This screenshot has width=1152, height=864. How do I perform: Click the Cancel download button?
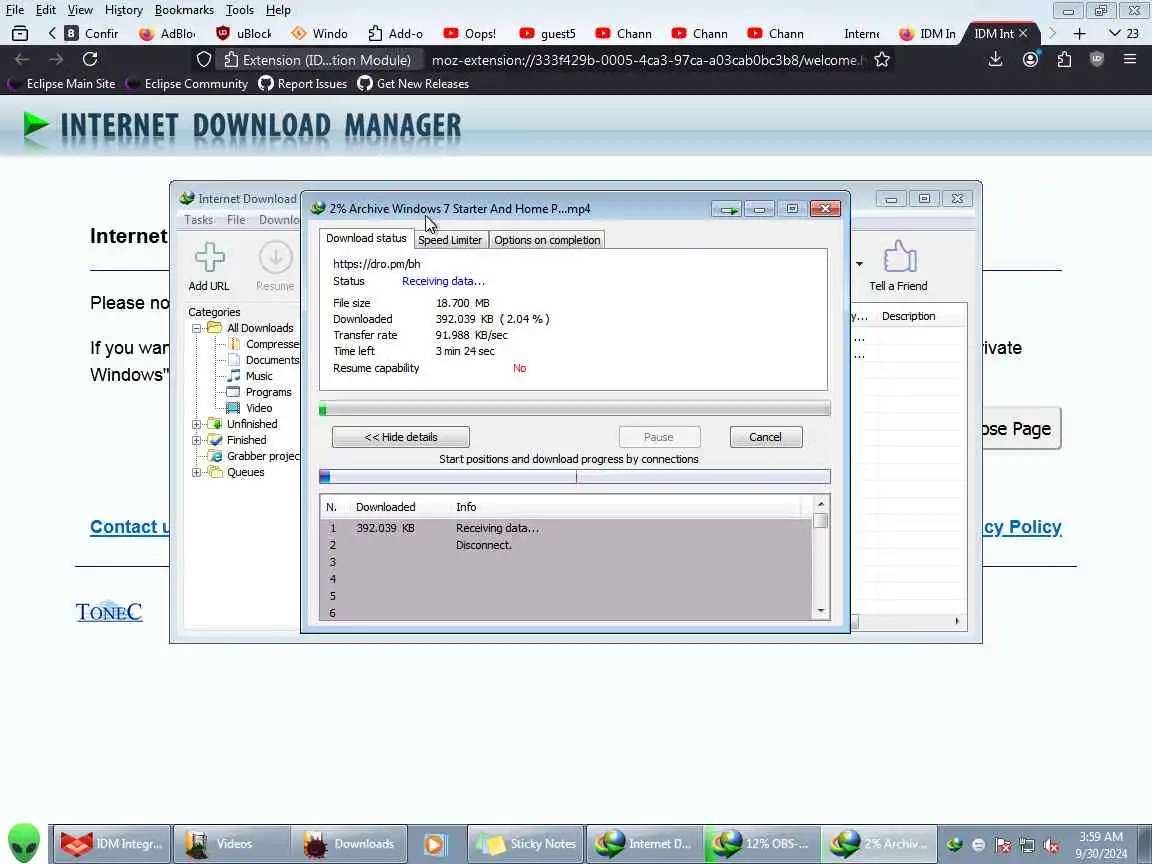click(766, 437)
